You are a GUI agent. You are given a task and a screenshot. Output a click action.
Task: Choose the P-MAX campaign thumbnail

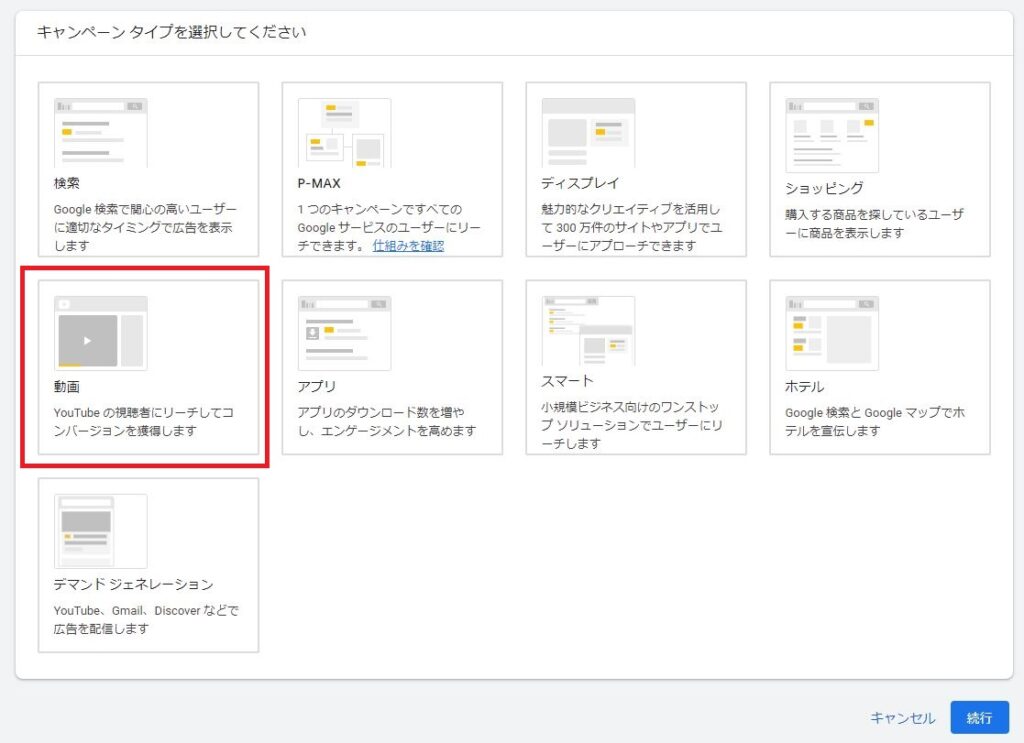(342, 130)
